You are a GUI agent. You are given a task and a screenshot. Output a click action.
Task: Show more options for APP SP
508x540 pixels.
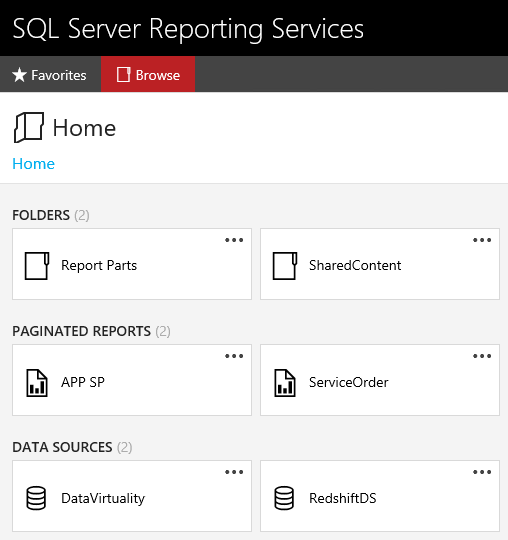[x=234, y=356]
